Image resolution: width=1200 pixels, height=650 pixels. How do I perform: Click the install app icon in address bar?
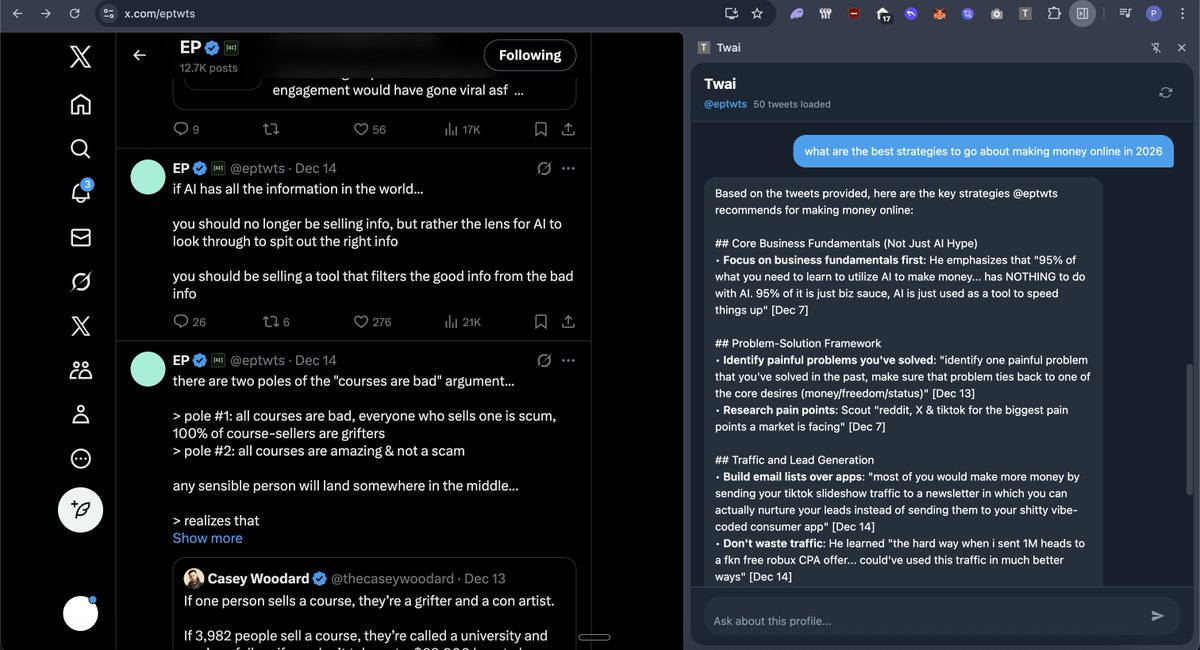tap(731, 14)
